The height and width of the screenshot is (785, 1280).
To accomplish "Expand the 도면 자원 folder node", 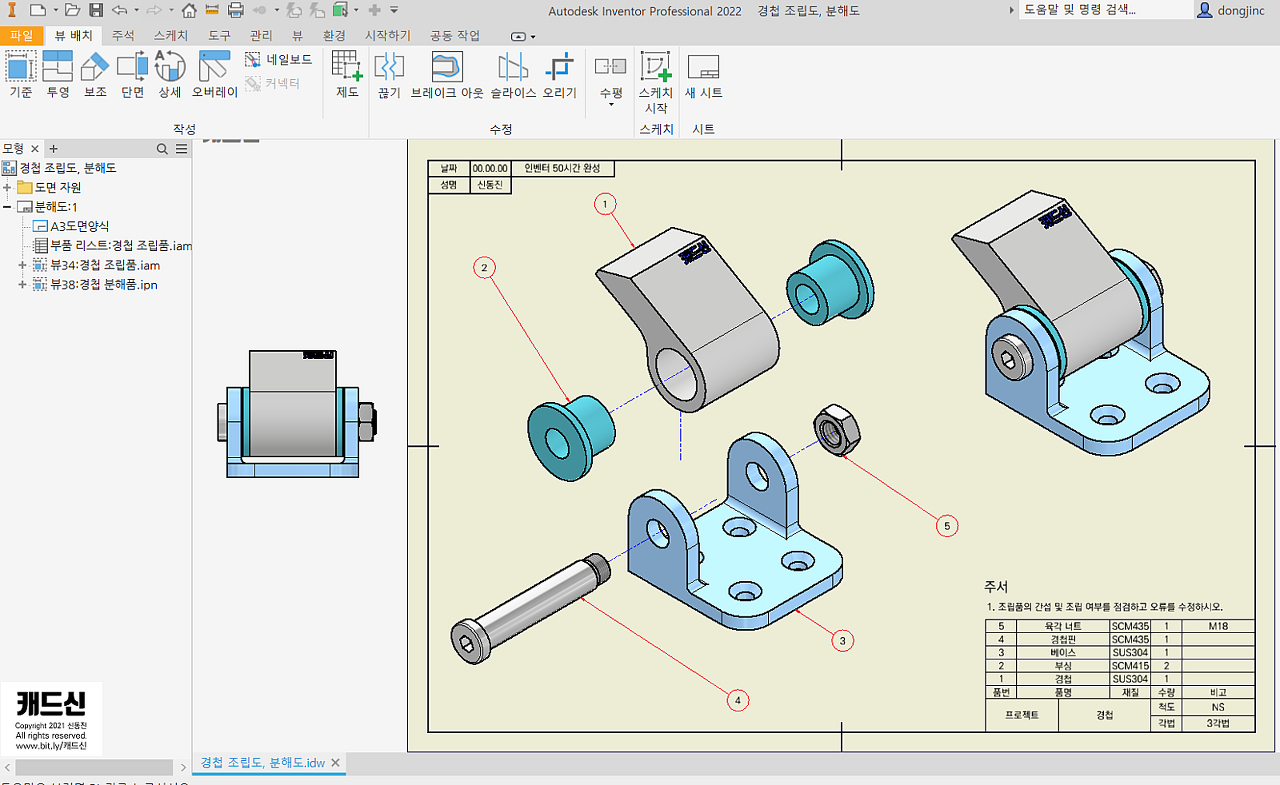I will pos(7,188).
